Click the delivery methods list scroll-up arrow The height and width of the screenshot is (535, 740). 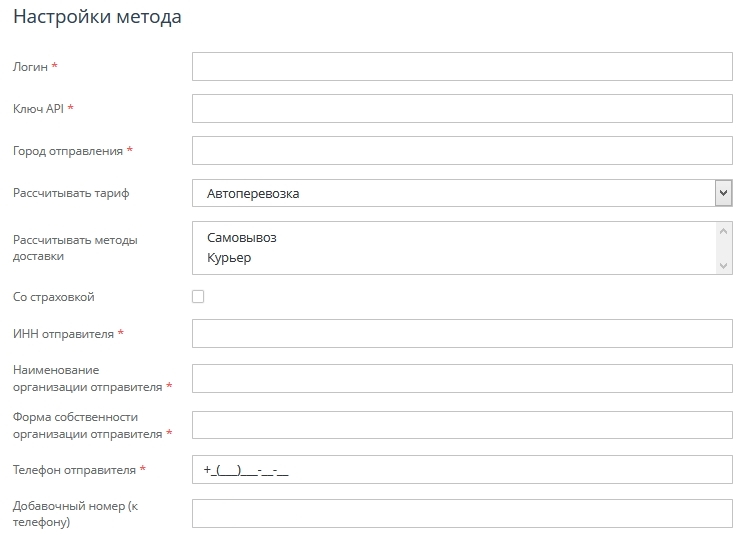pyautogui.click(x=724, y=230)
